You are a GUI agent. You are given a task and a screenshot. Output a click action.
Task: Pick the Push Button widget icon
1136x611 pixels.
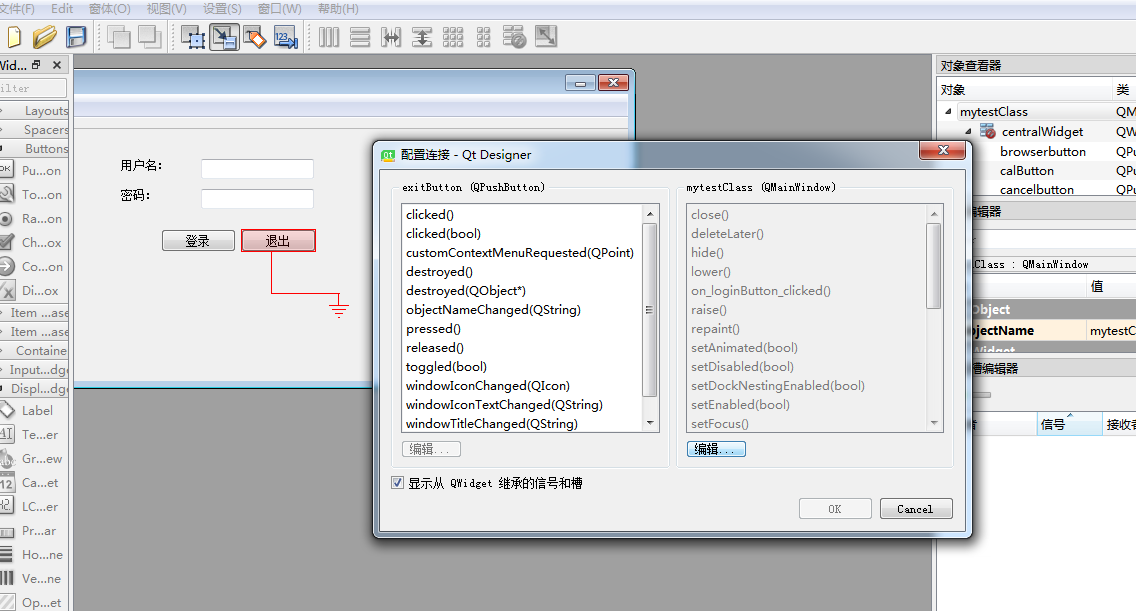[6, 170]
